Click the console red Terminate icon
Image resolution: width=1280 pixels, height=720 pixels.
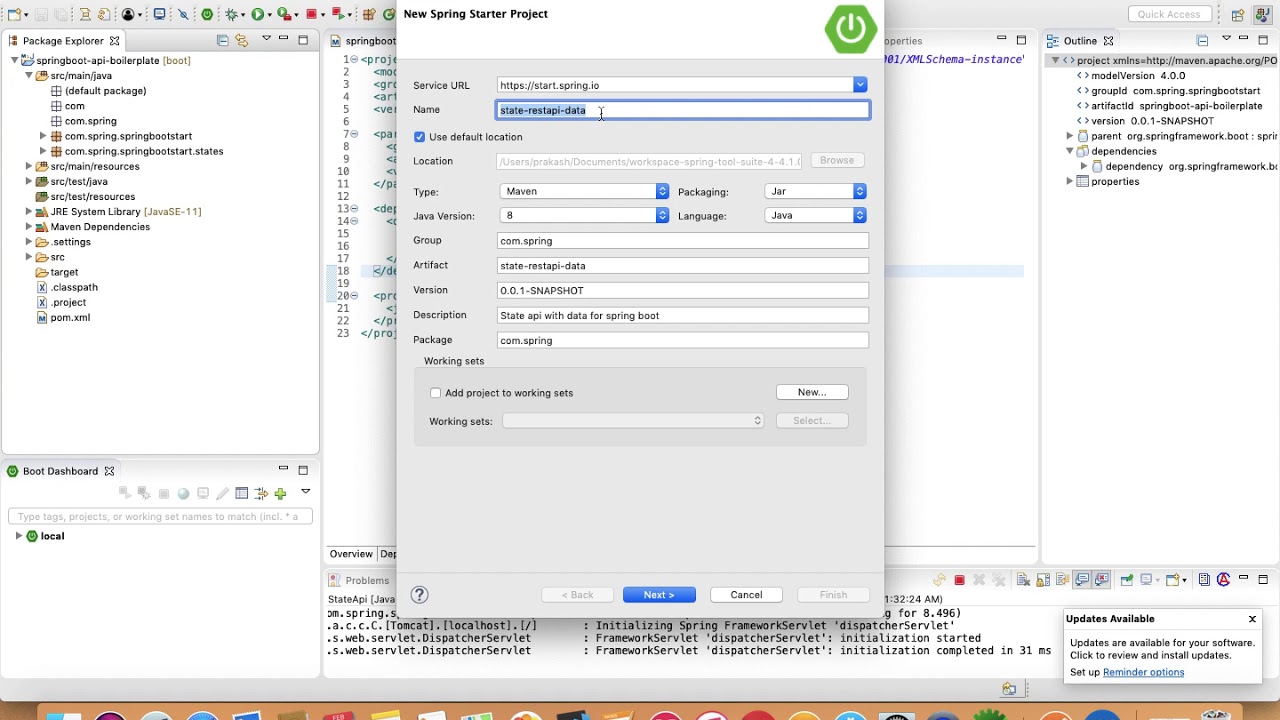point(959,580)
